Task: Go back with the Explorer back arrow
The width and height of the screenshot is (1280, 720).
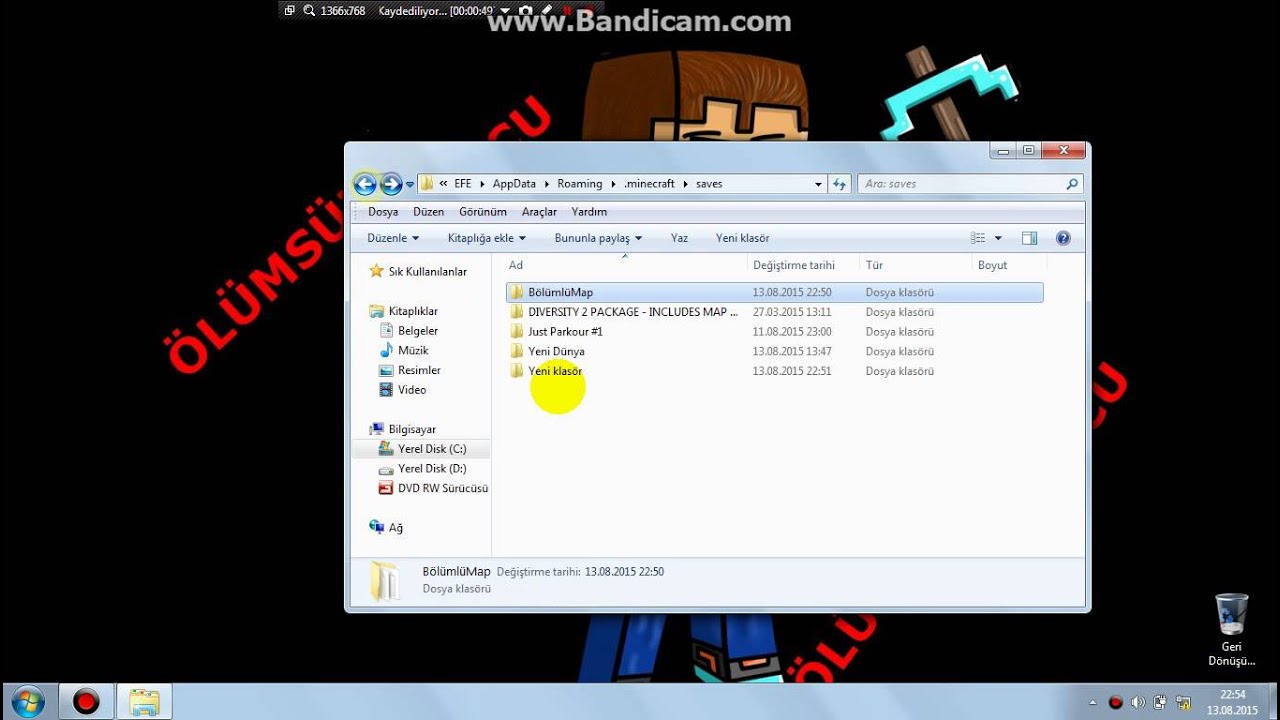Action: (365, 184)
